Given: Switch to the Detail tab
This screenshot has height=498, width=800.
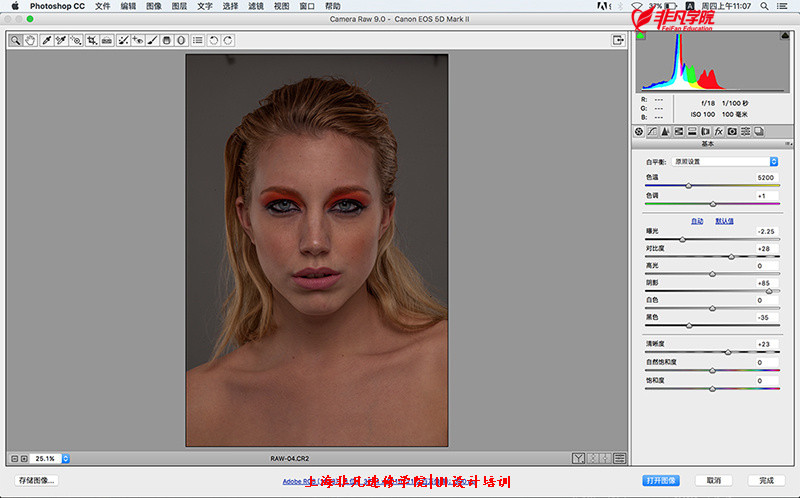Looking at the screenshot, I should point(665,132).
